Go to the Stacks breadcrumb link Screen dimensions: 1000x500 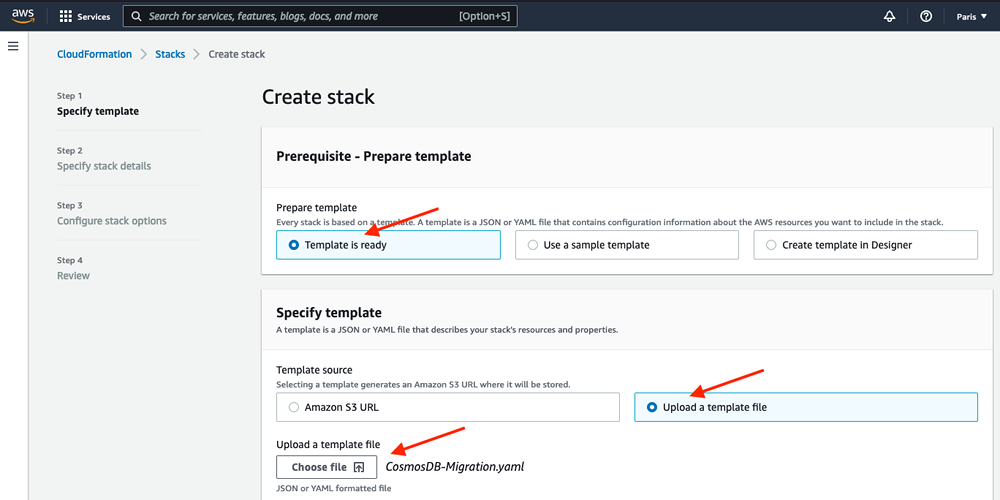tap(170, 54)
